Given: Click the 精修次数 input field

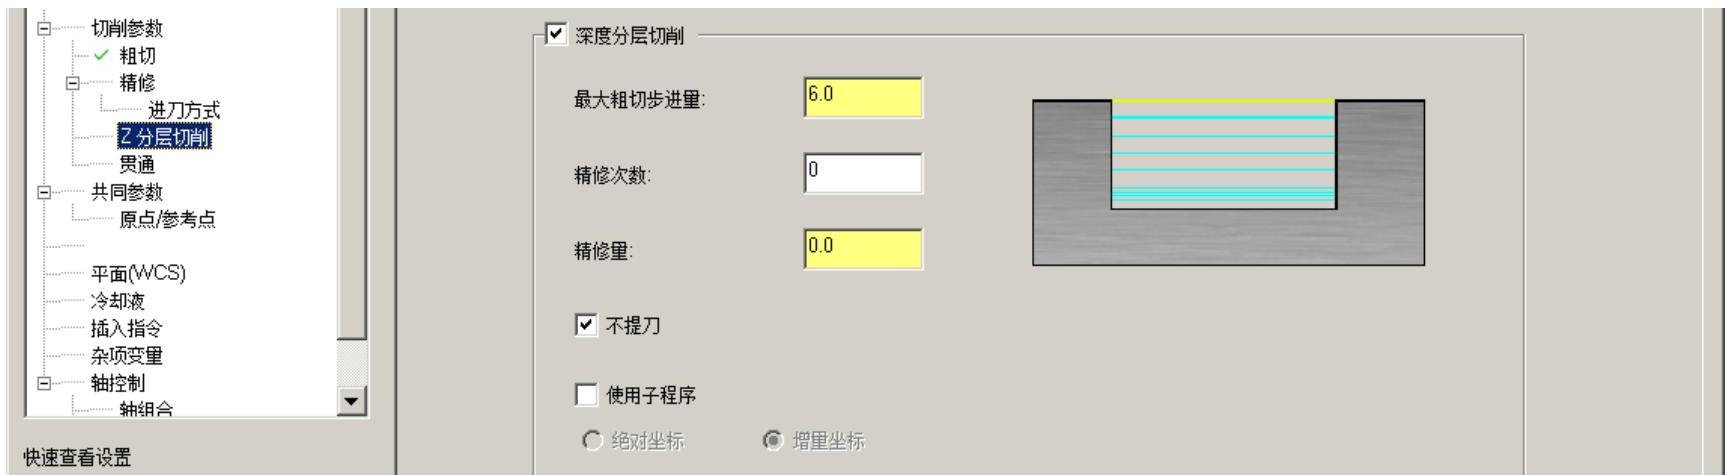Looking at the screenshot, I should [862, 174].
